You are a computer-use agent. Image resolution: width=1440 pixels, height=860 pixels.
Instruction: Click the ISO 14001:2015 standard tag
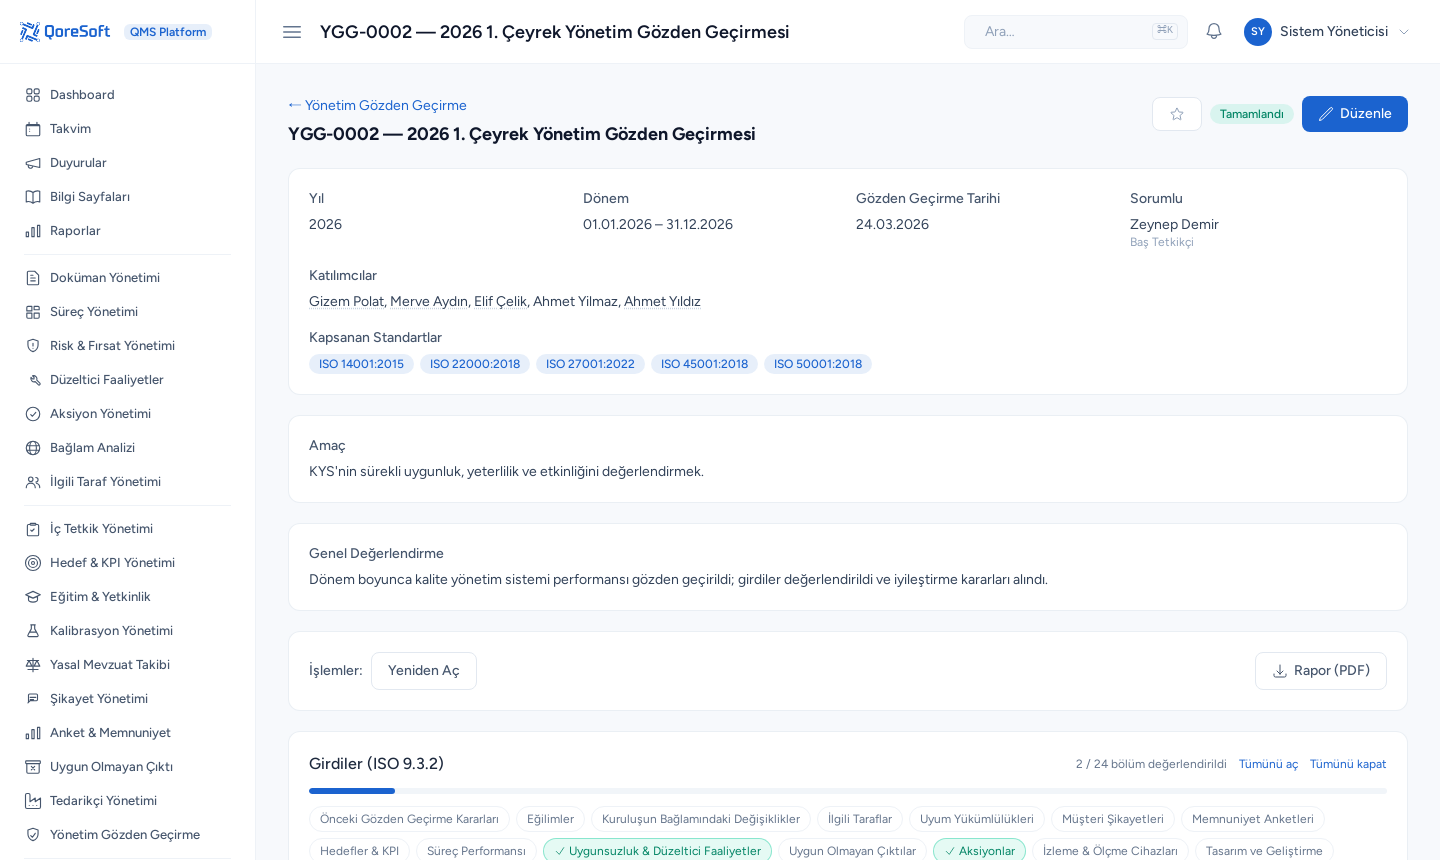pyautogui.click(x=361, y=364)
